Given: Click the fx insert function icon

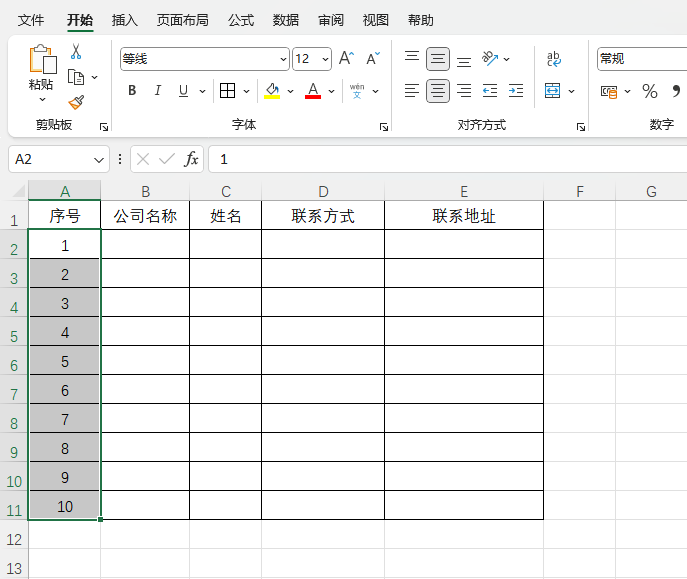Looking at the screenshot, I should point(191,159).
